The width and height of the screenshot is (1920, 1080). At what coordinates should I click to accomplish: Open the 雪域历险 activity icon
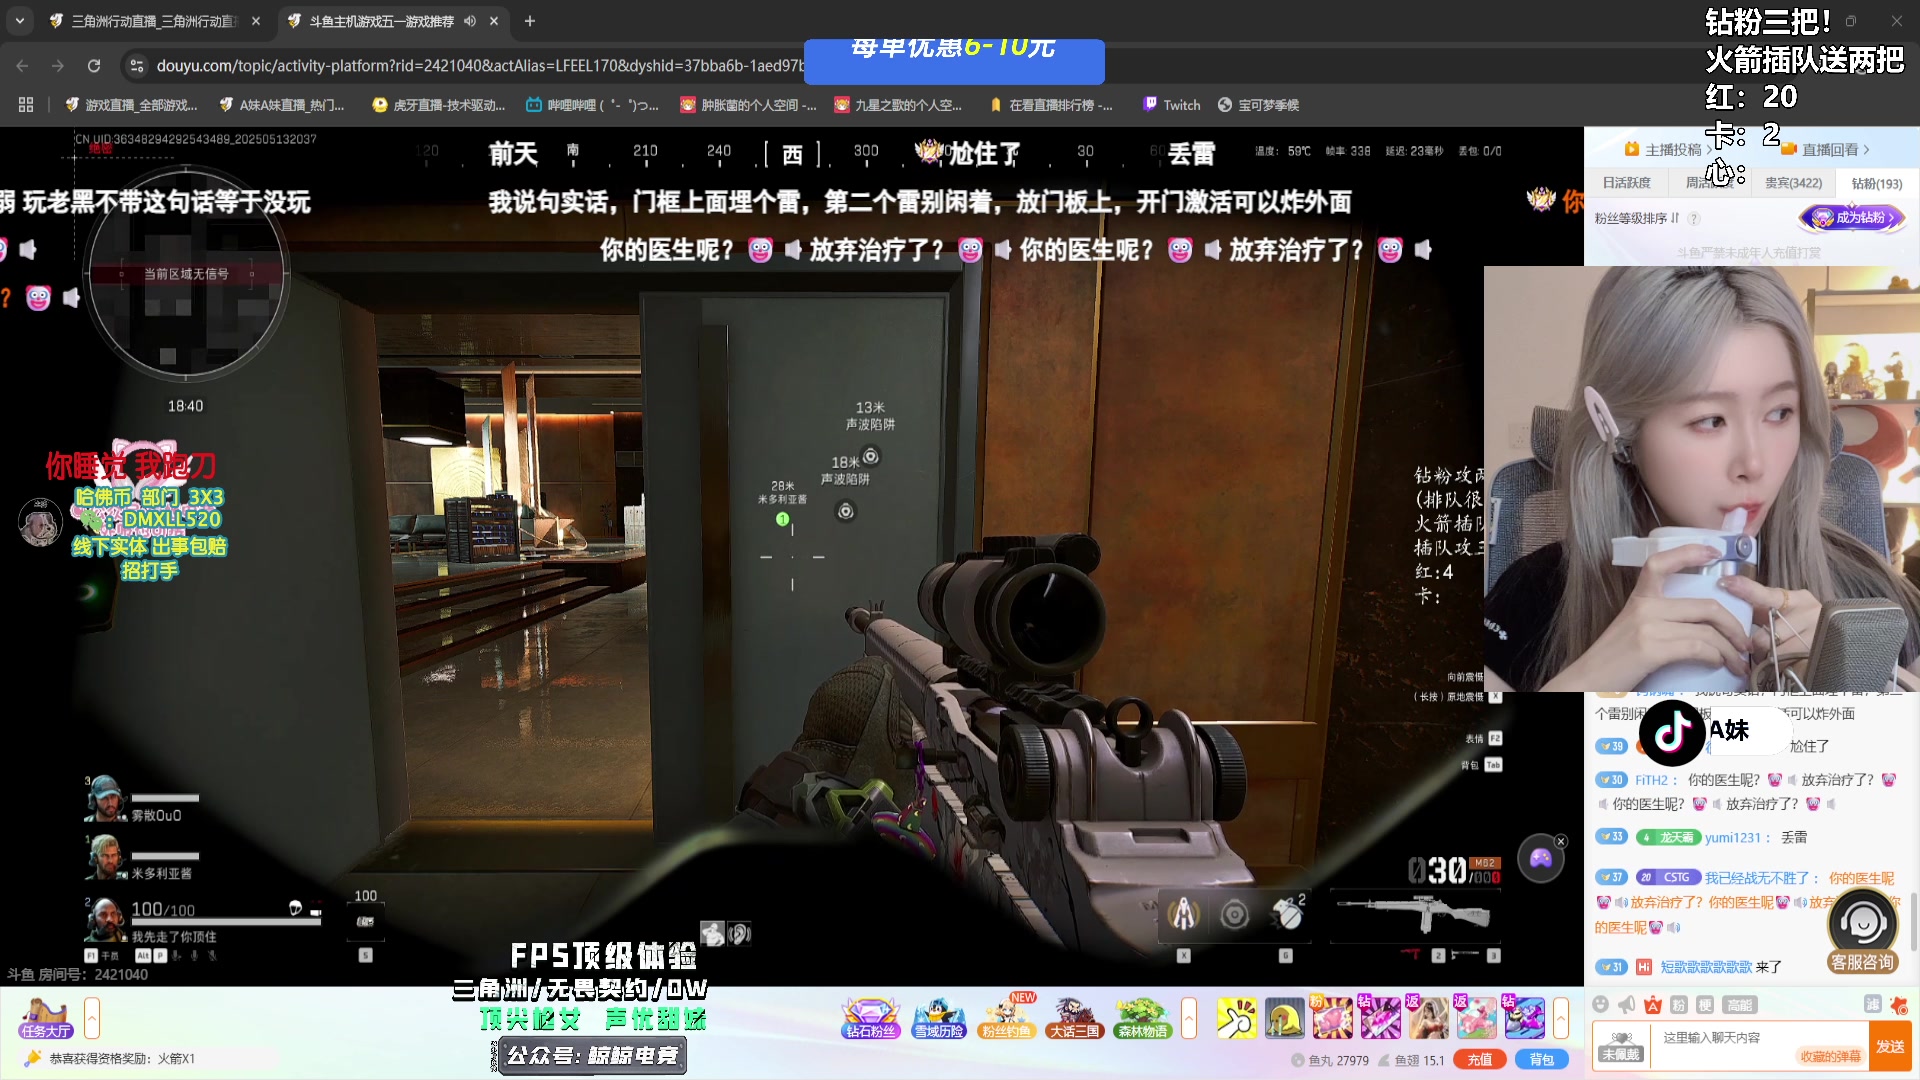coord(938,1018)
